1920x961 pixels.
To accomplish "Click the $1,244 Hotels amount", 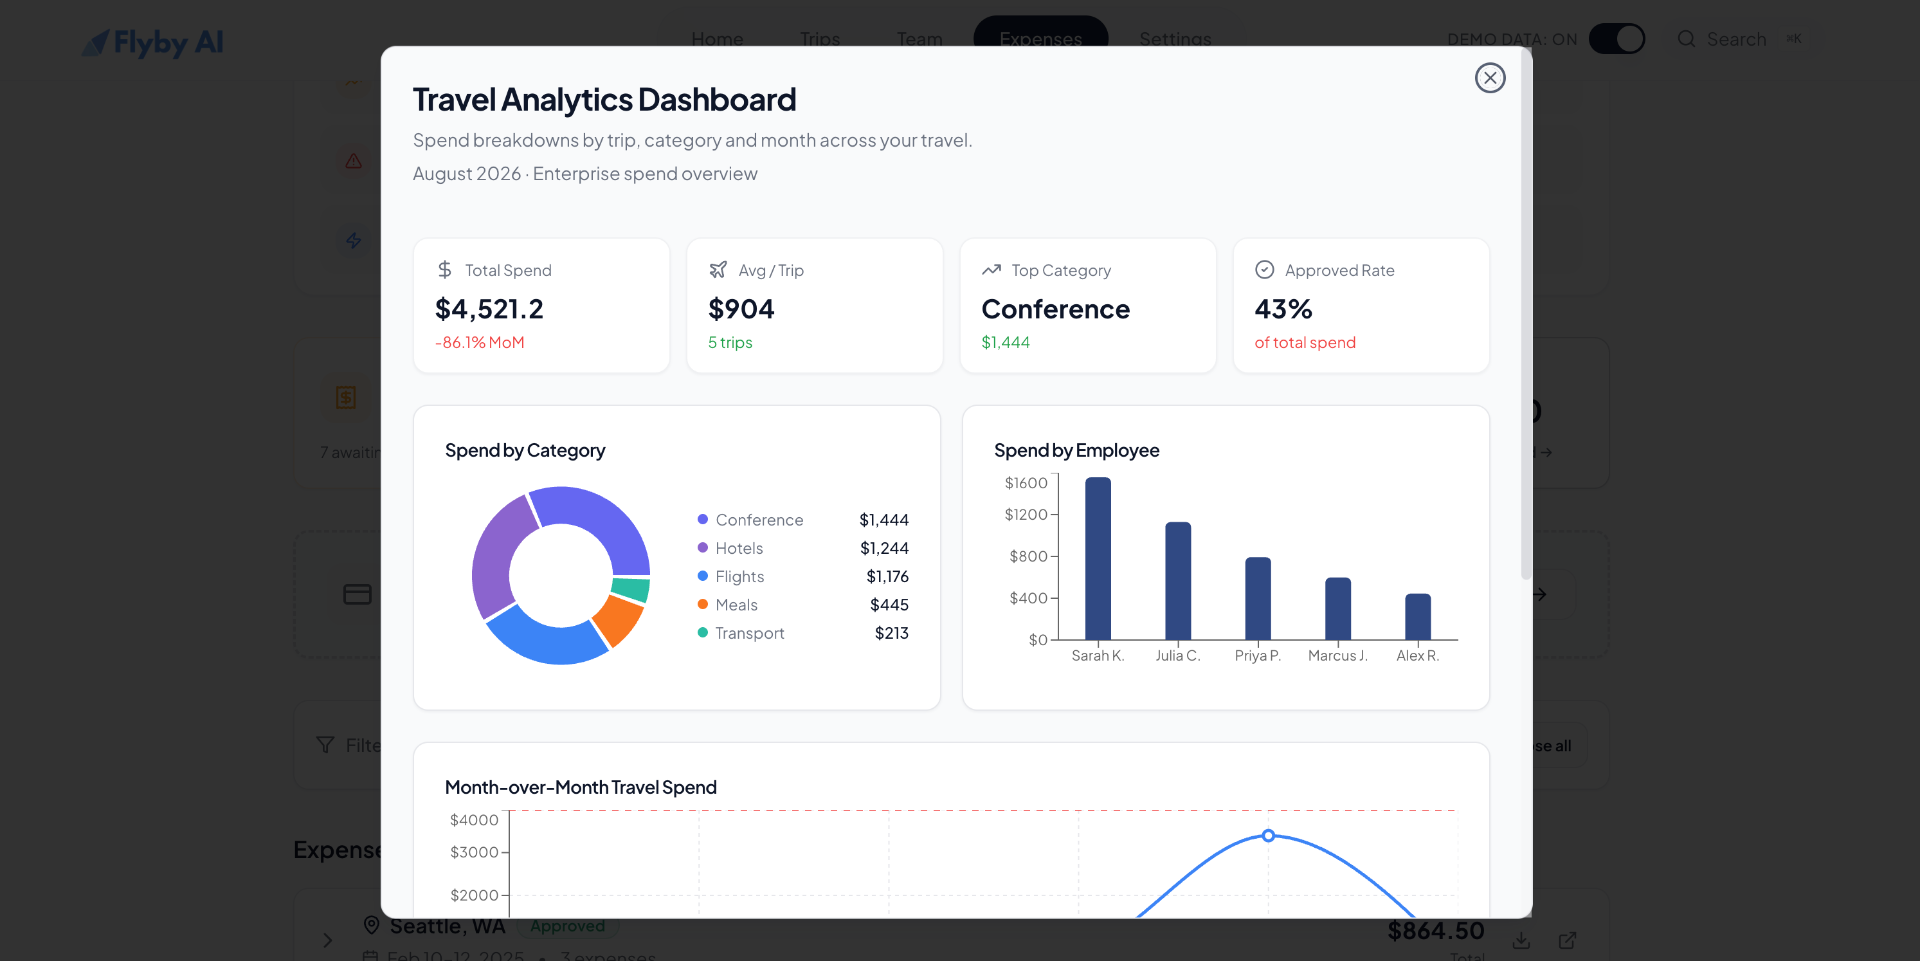I will [885, 548].
